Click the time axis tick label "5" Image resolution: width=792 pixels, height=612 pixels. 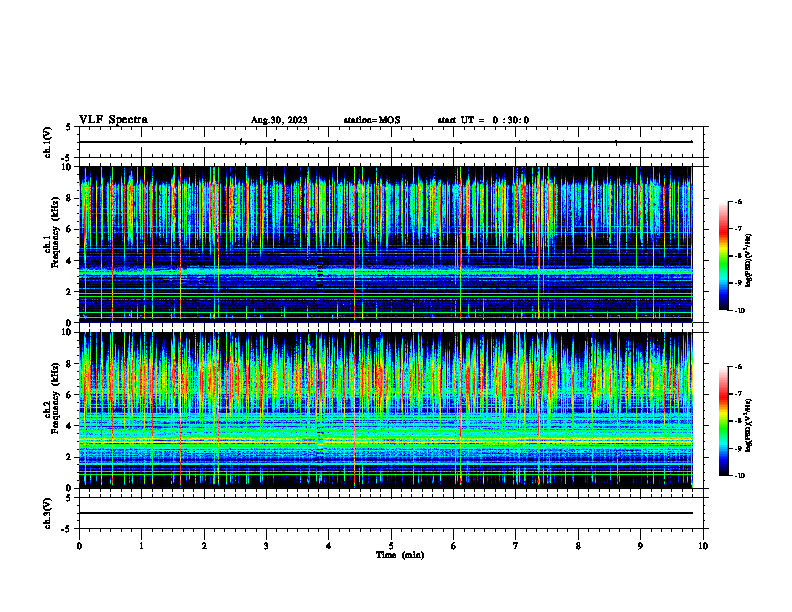(391, 546)
